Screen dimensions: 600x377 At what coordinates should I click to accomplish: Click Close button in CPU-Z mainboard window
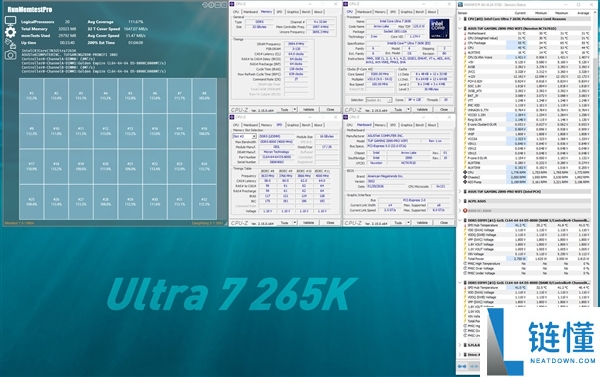(x=443, y=222)
